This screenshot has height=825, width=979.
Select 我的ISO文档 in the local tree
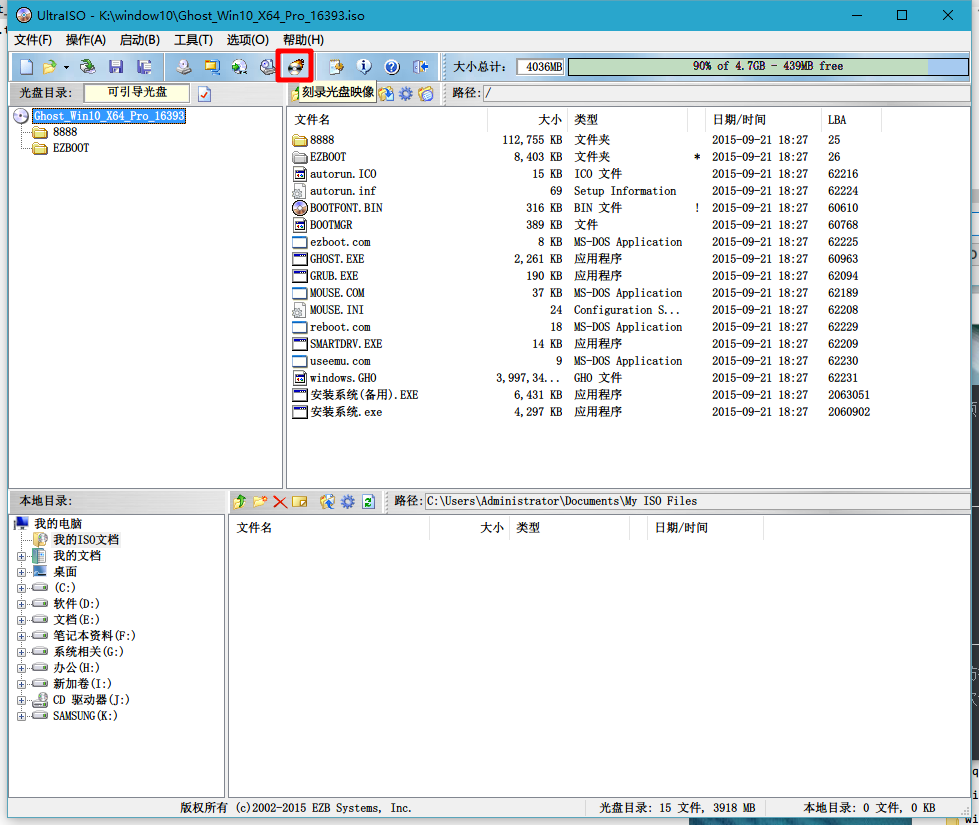point(86,540)
